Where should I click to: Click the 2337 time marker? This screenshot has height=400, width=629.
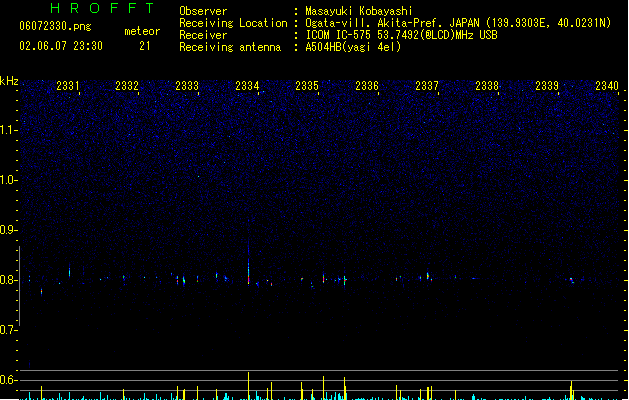pos(427,86)
